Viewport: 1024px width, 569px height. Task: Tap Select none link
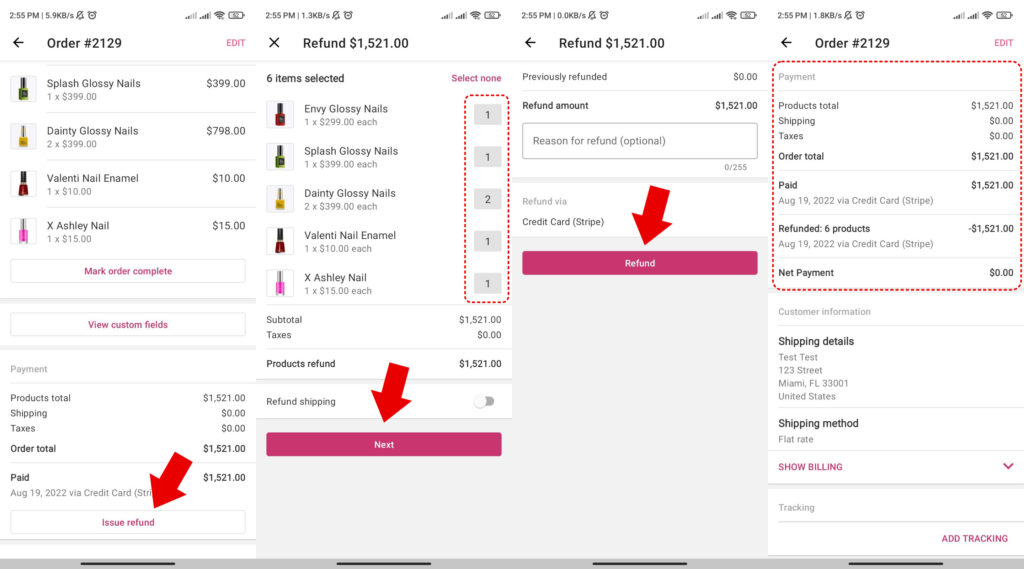tap(476, 78)
